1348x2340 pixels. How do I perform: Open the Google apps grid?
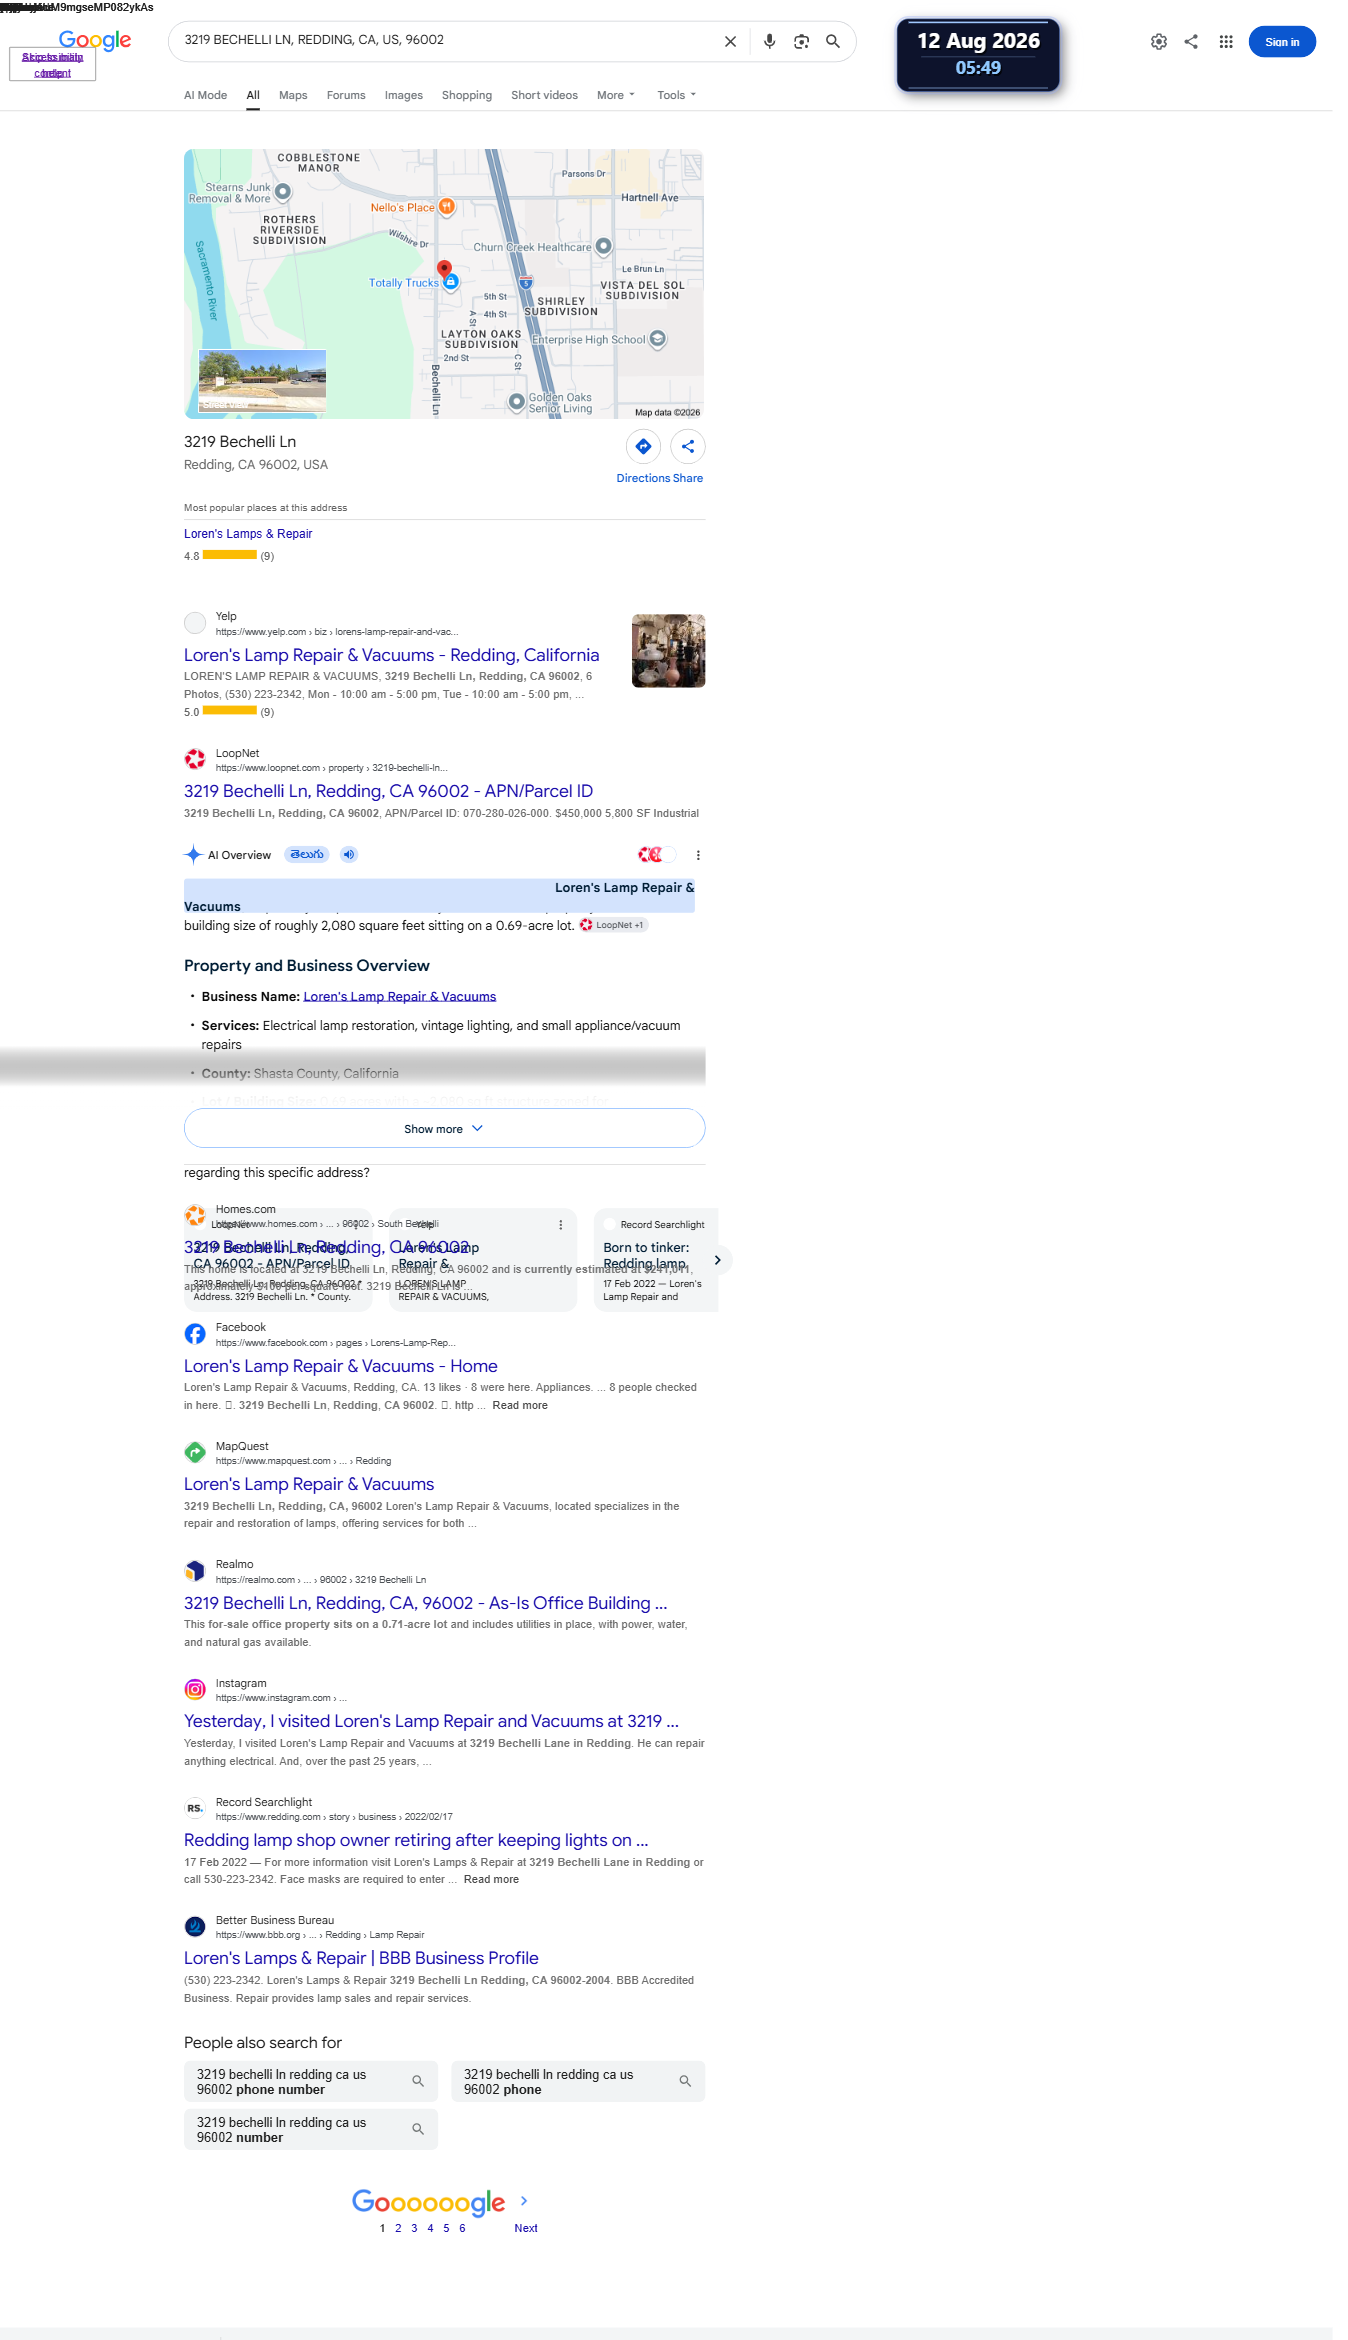(x=1226, y=42)
